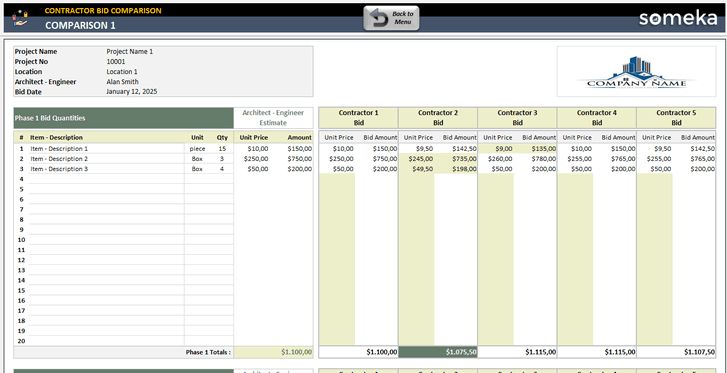Select the 'Item - Description 1' cell

(x=106, y=148)
